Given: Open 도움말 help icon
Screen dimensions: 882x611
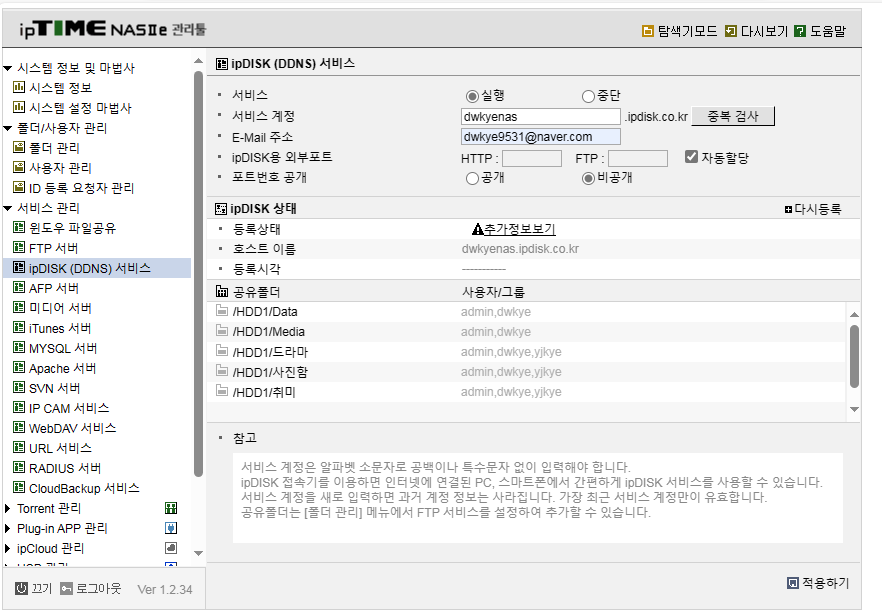Looking at the screenshot, I should coord(800,31).
